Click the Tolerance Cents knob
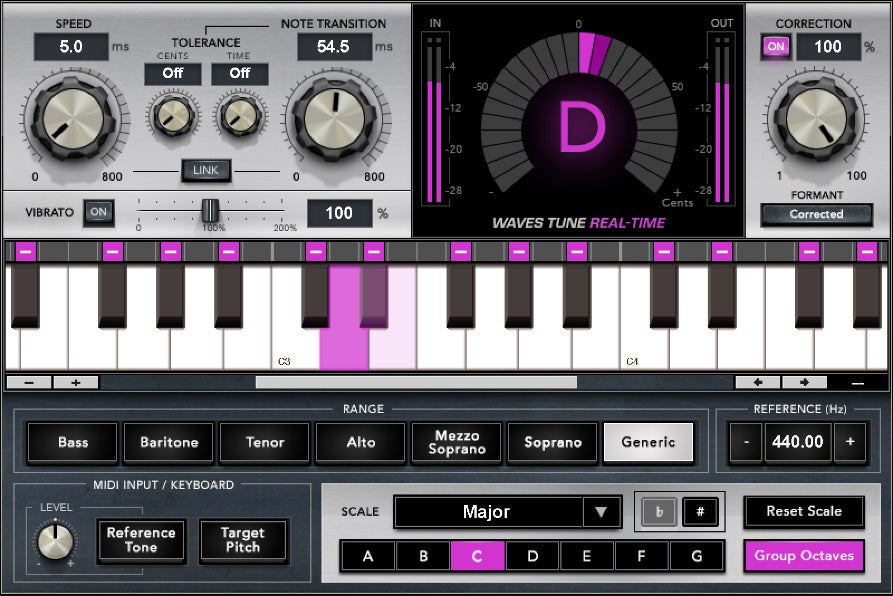This screenshot has height=596, width=893. (x=173, y=116)
